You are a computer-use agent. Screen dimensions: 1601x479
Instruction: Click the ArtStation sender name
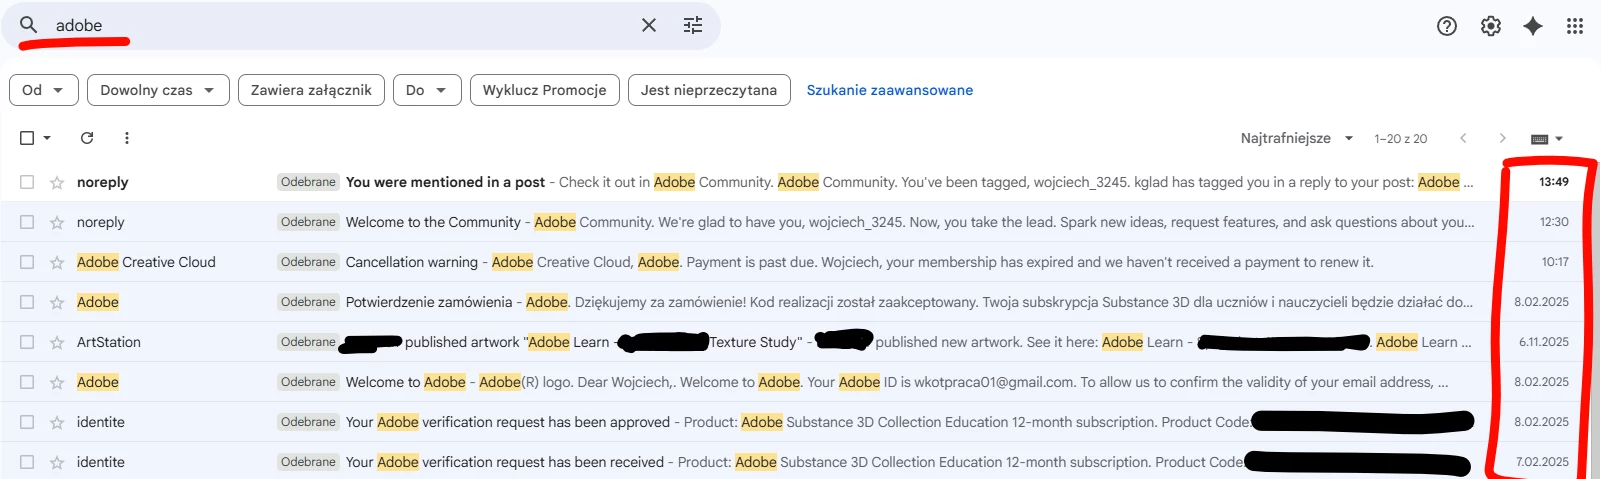click(x=109, y=342)
